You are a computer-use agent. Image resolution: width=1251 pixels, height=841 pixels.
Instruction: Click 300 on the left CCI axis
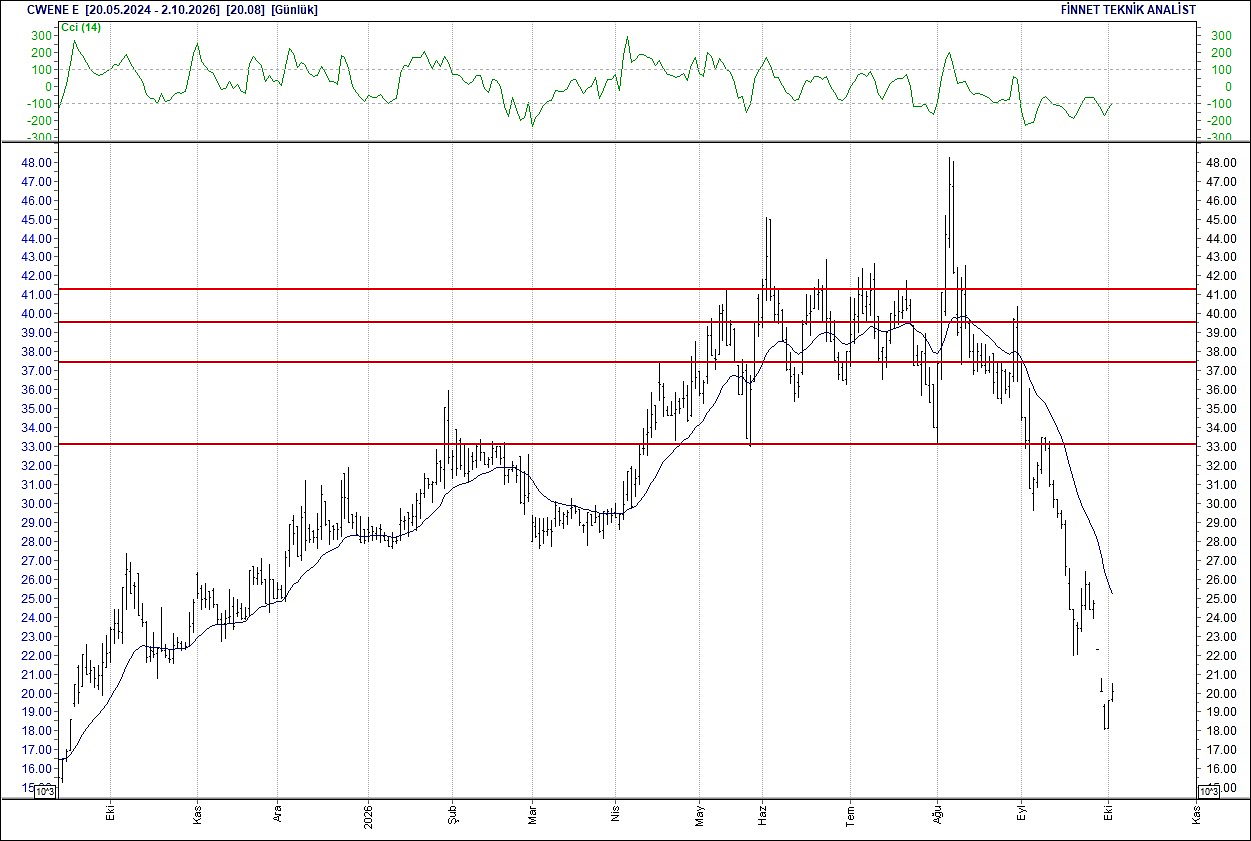coord(42,36)
